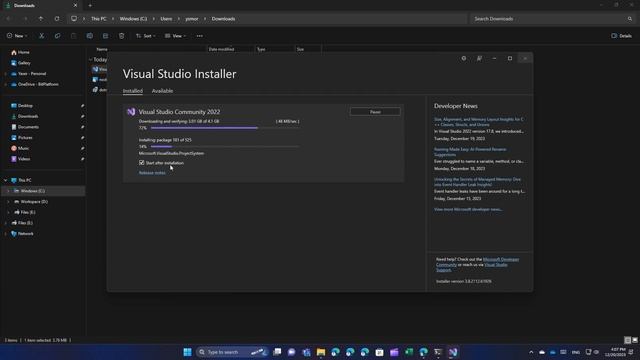Click the taskbar Type to search box
This screenshot has height=360, width=640.
tap(232, 352)
